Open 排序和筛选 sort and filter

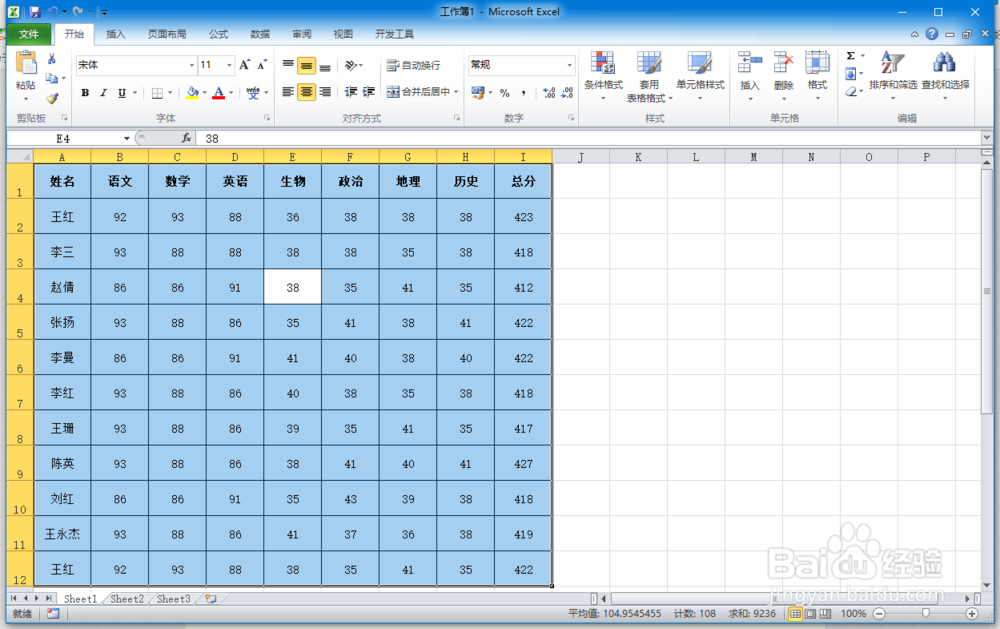tap(893, 77)
